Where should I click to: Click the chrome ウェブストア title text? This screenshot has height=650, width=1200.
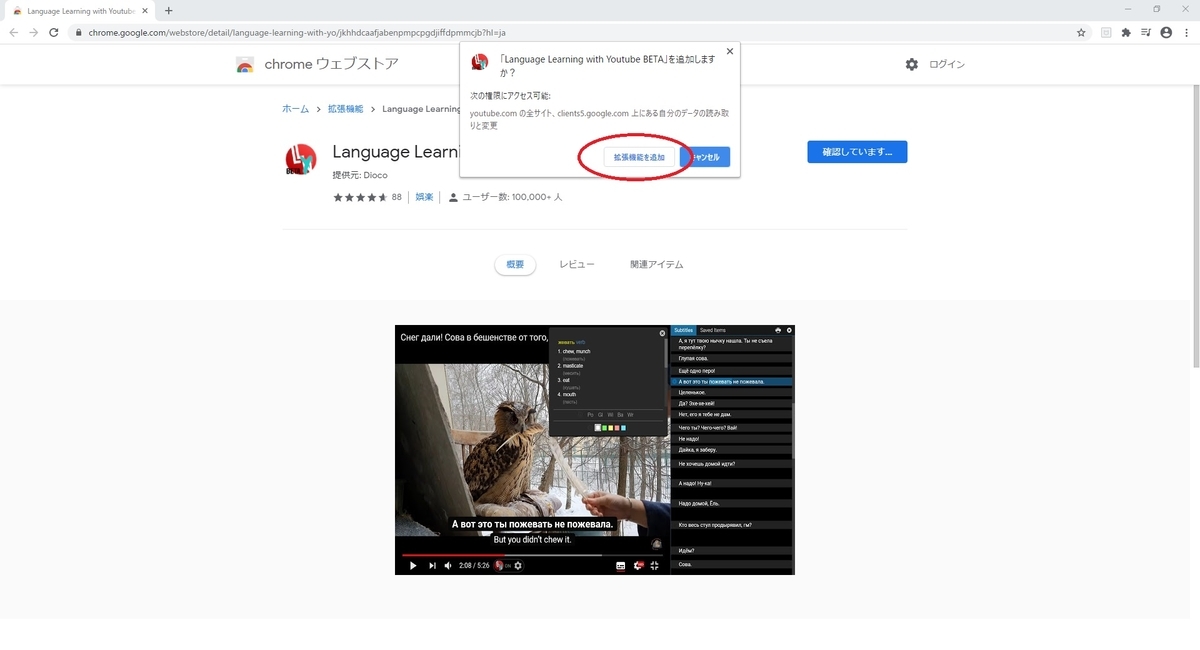pyautogui.click(x=331, y=64)
